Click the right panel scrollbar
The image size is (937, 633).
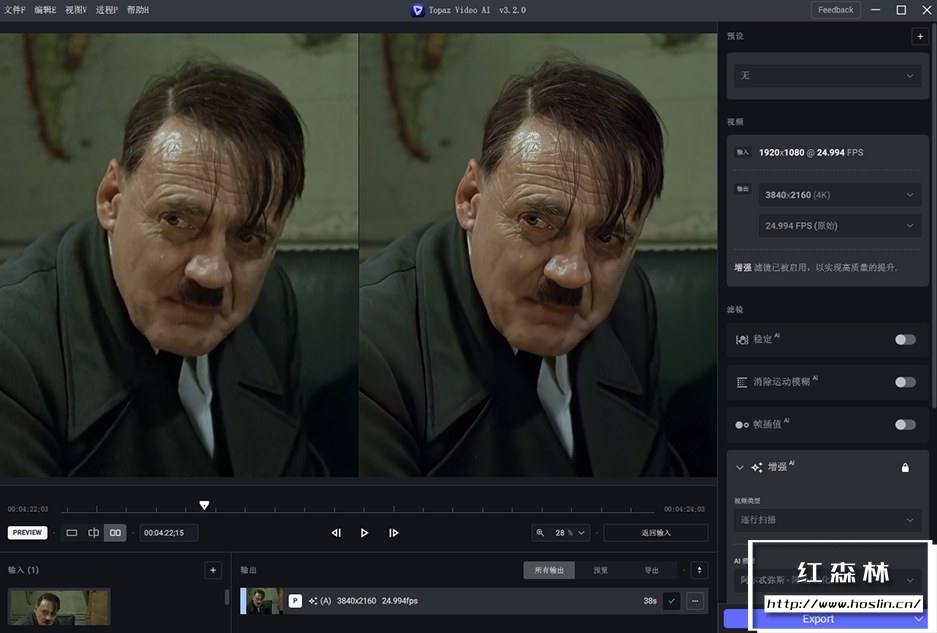[x=934, y=215]
